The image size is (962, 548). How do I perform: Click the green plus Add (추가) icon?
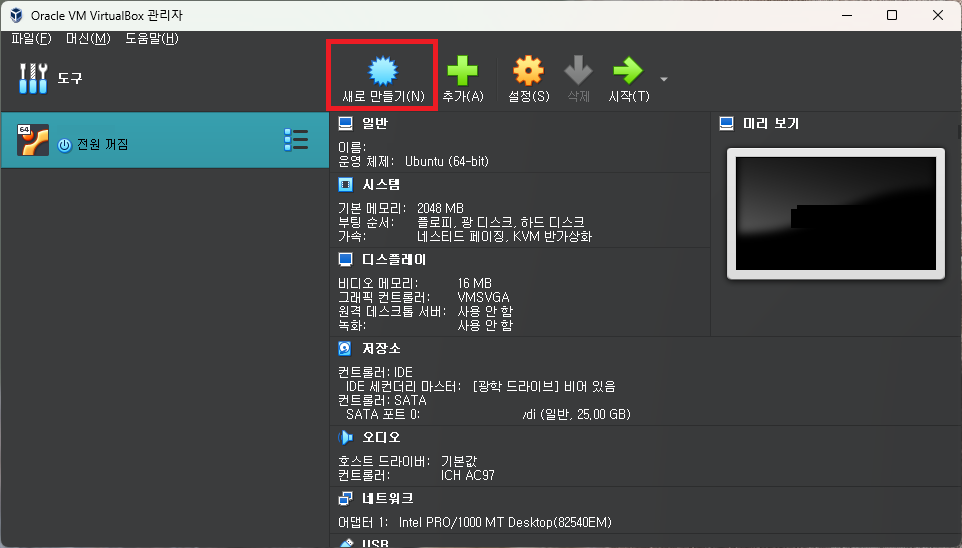coord(463,71)
